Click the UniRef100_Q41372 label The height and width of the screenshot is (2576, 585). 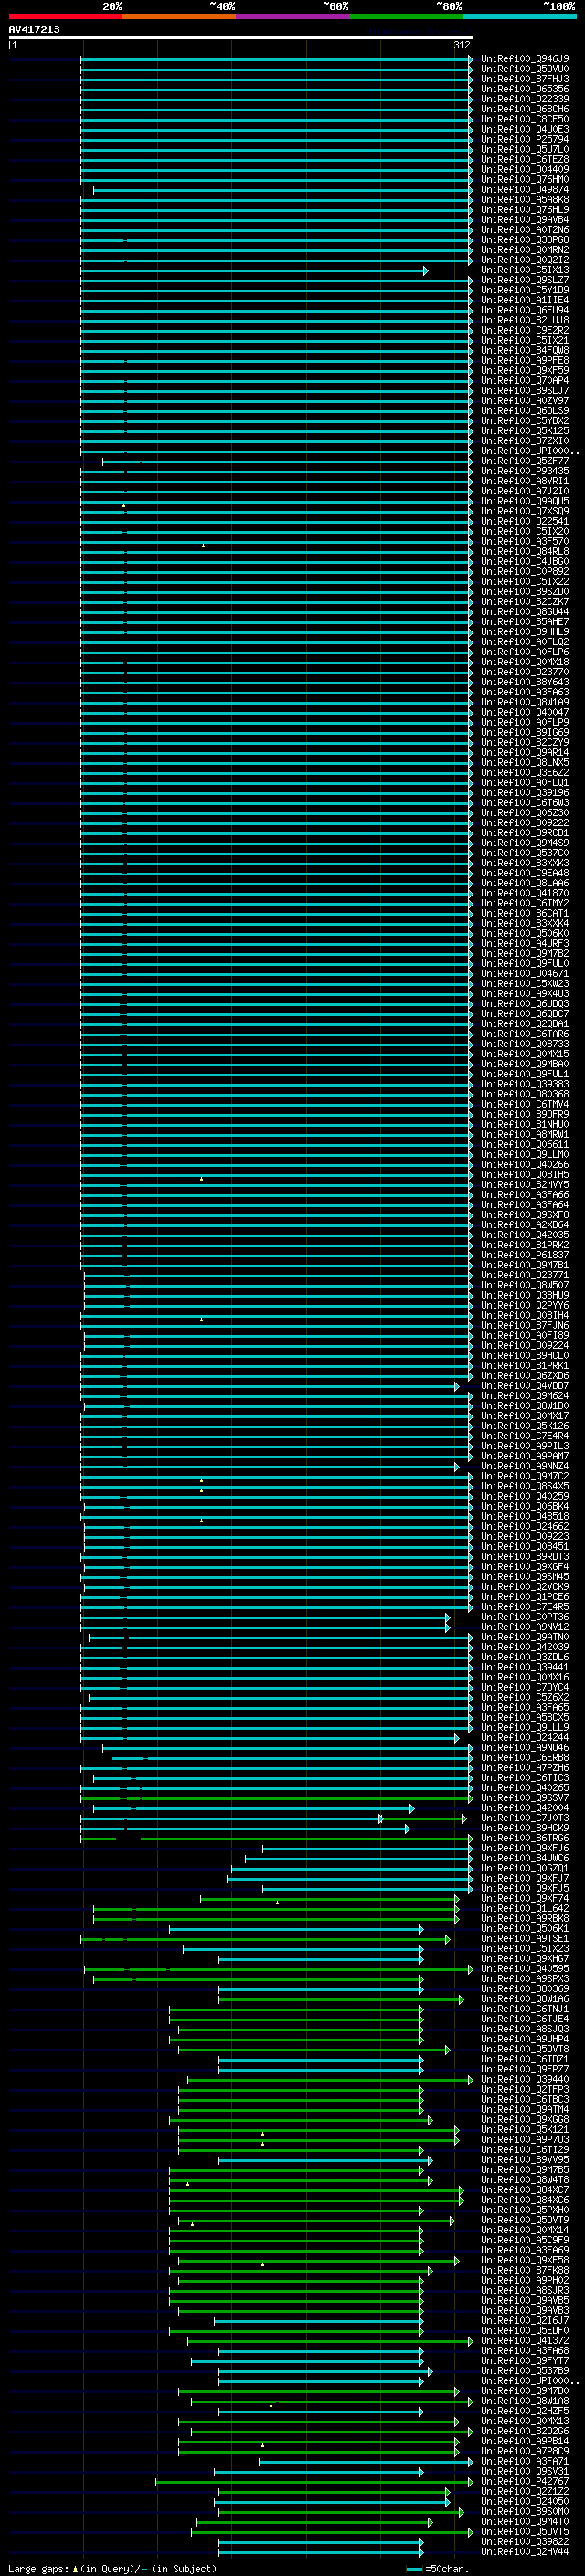[x=524, y=2340]
